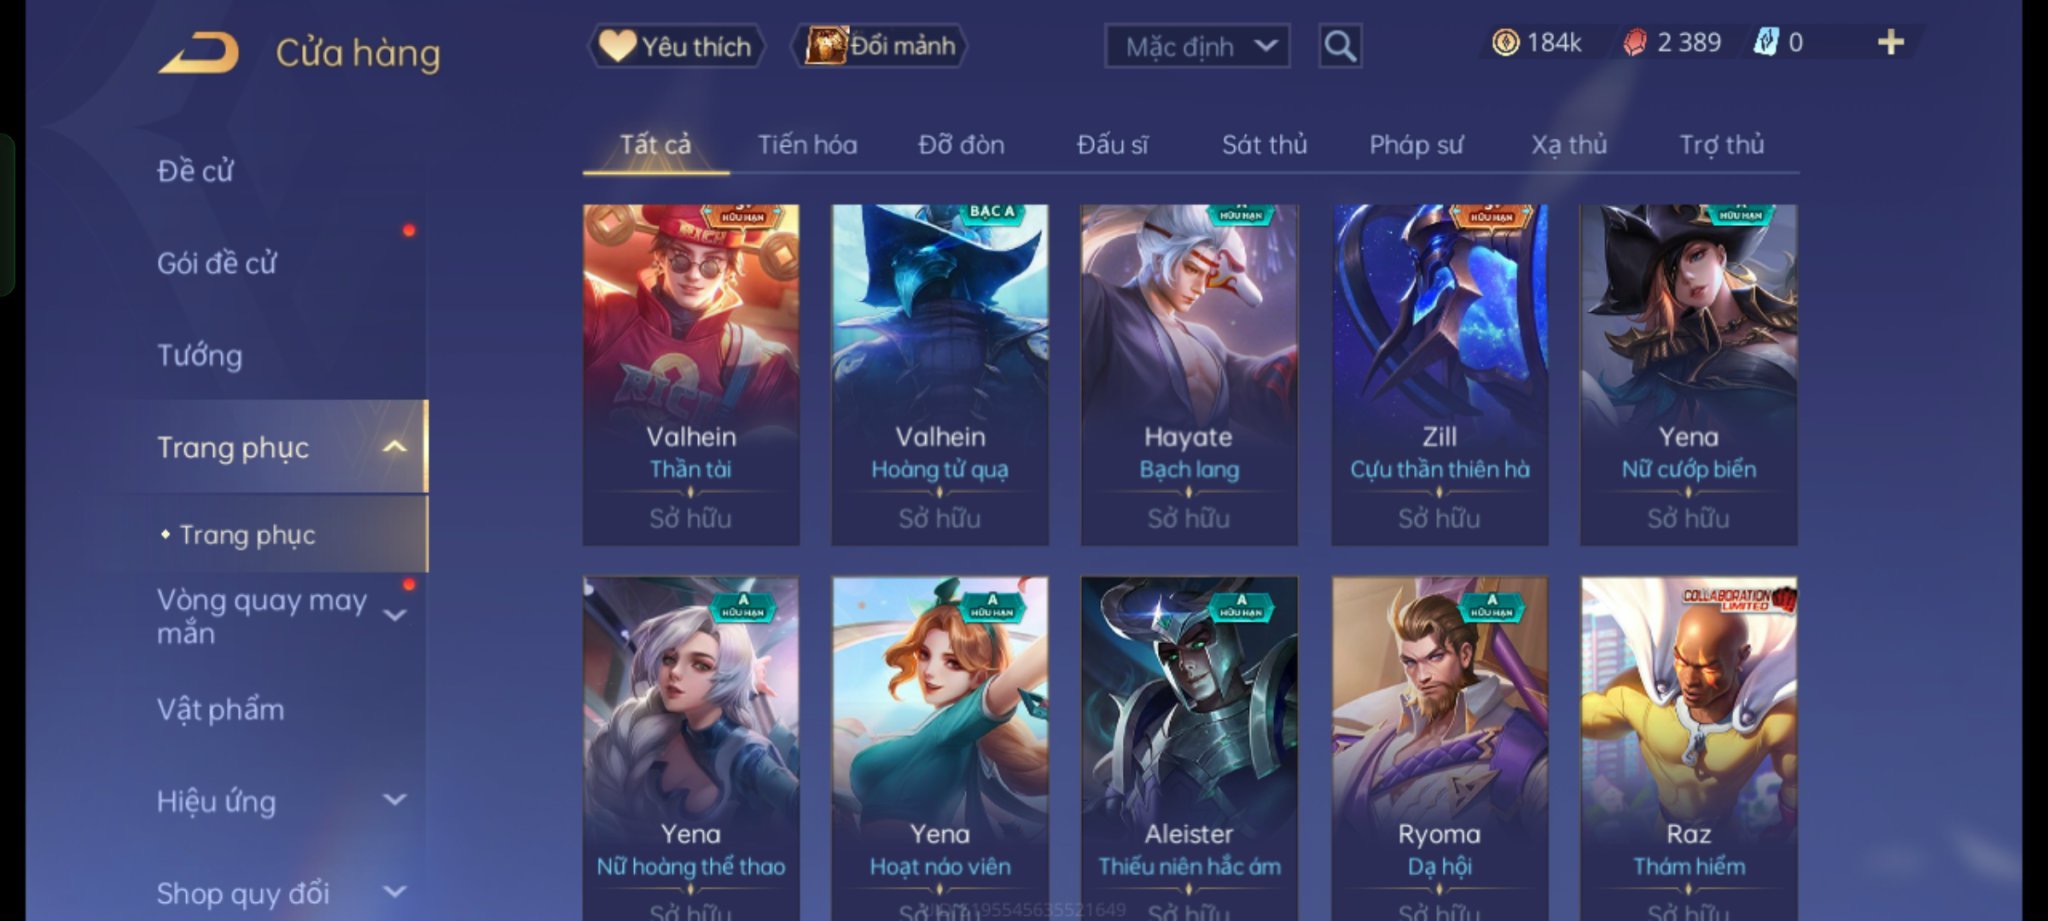Viewport: 2048px width, 921px height.
Task: Open Yêu thích favorites heart button
Action: click(676, 46)
